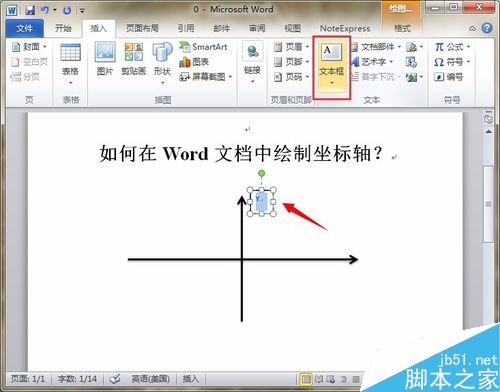The width and height of the screenshot is (500, 392).
Task: Click the 艺术字 WordArt button
Action: pyautogui.click(x=373, y=62)
